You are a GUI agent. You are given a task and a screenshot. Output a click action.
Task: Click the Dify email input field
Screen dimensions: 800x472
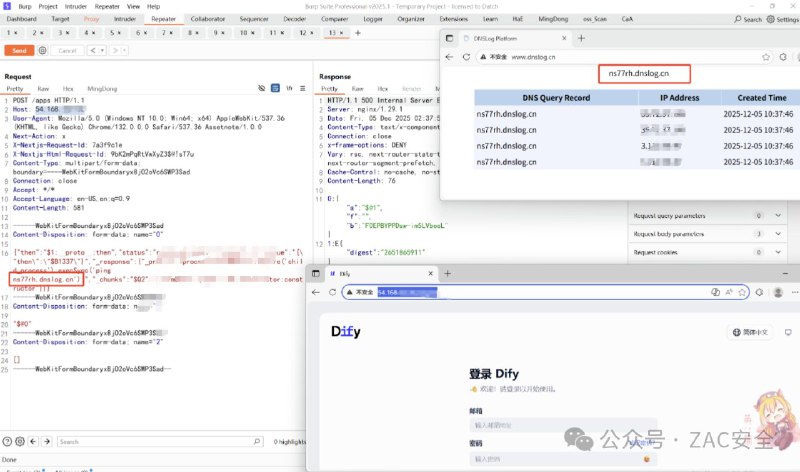click(563, 425)
